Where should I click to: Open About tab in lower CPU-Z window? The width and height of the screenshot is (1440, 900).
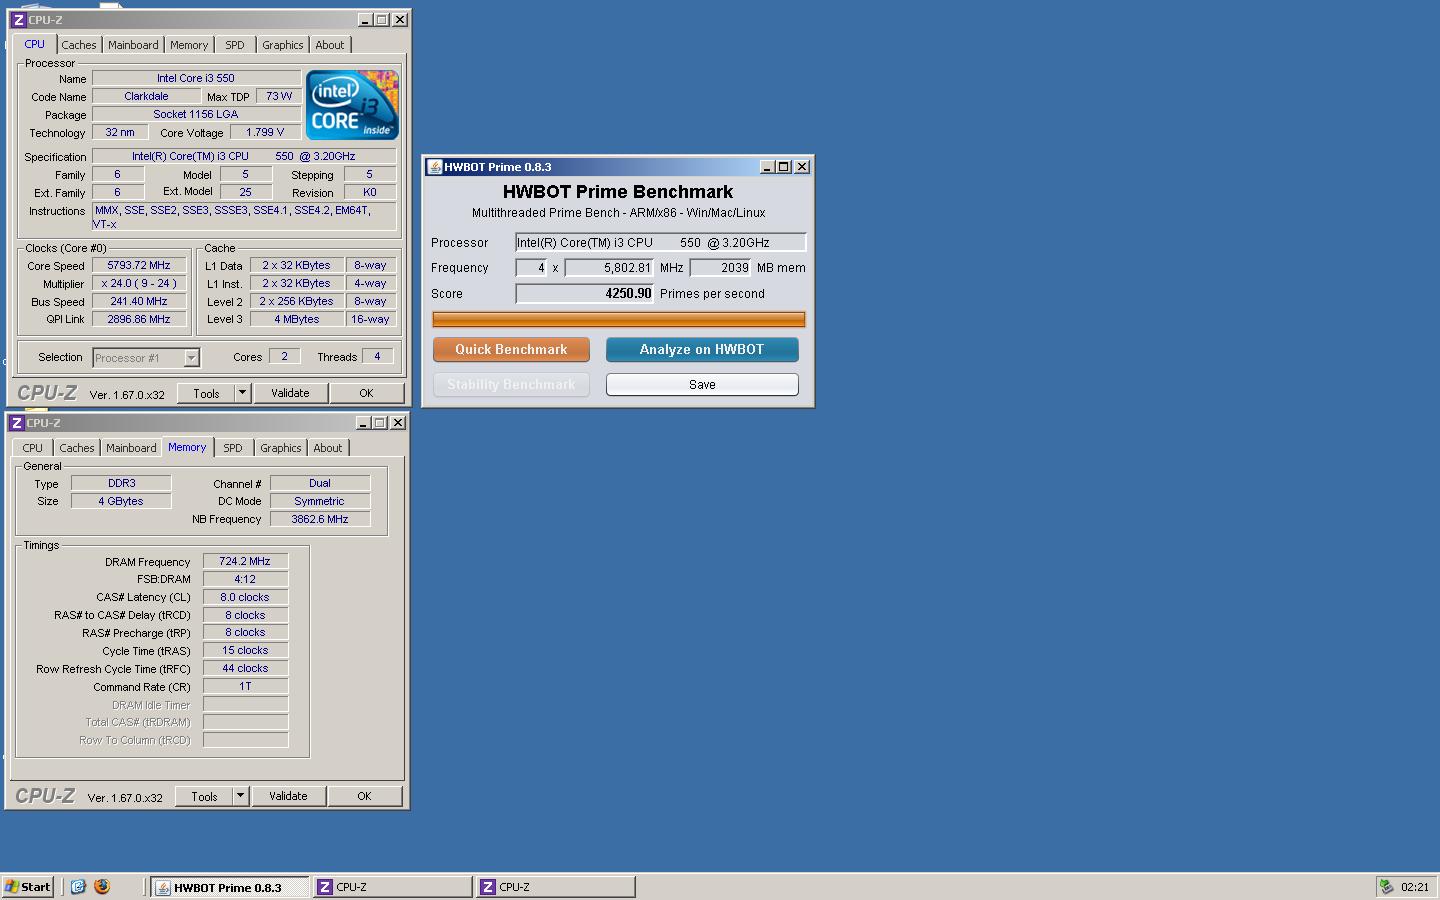[328, 448]
